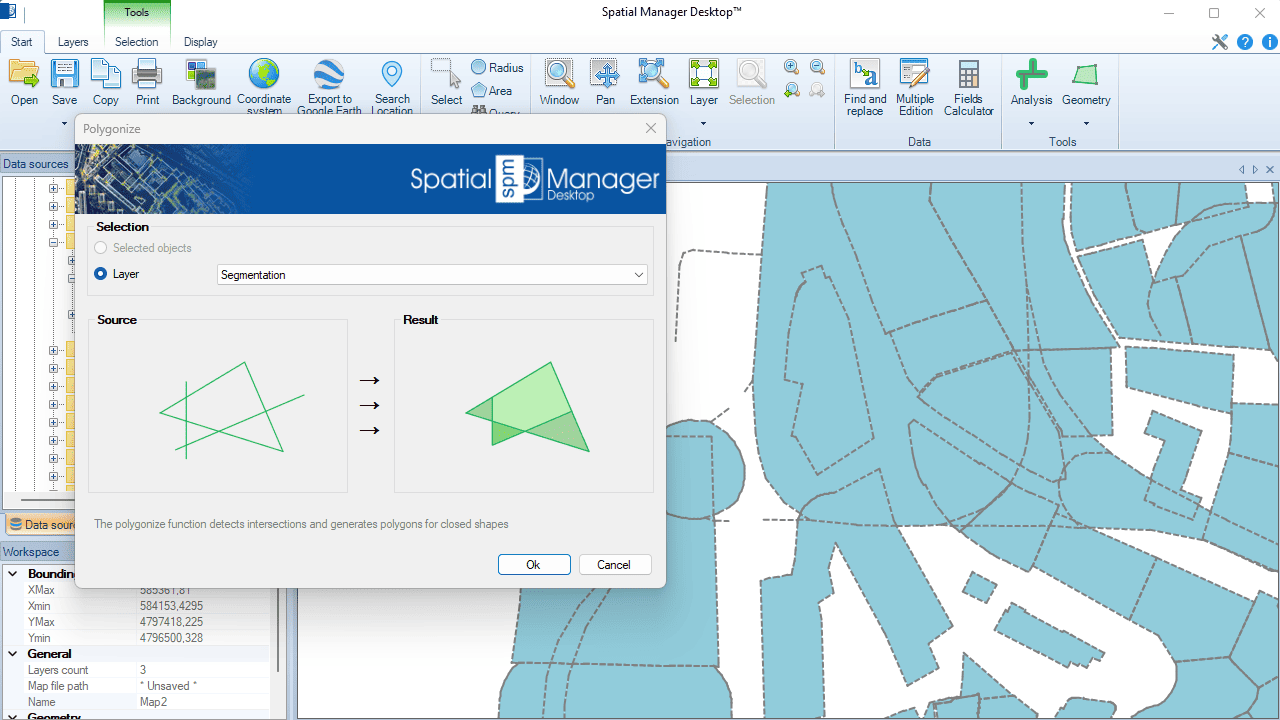
Task: Click Cancel in Polygonize dialog
Action: click(x=615, y=565)
